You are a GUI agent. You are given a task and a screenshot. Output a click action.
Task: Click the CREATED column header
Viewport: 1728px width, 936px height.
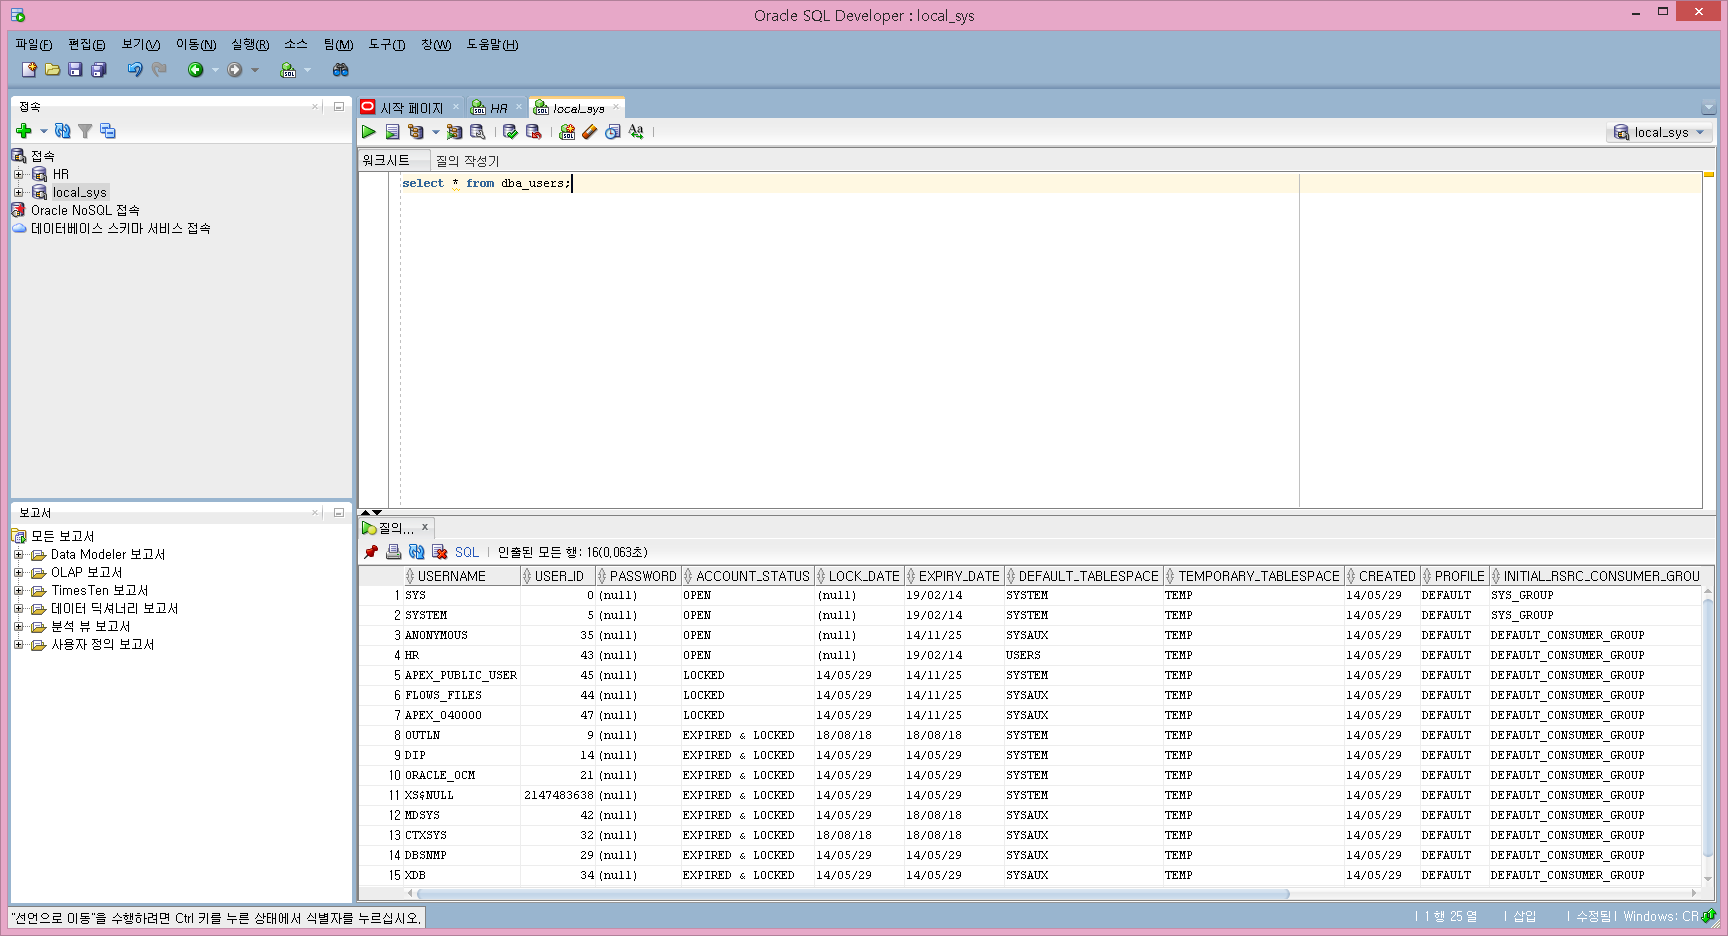point(1382,576)
